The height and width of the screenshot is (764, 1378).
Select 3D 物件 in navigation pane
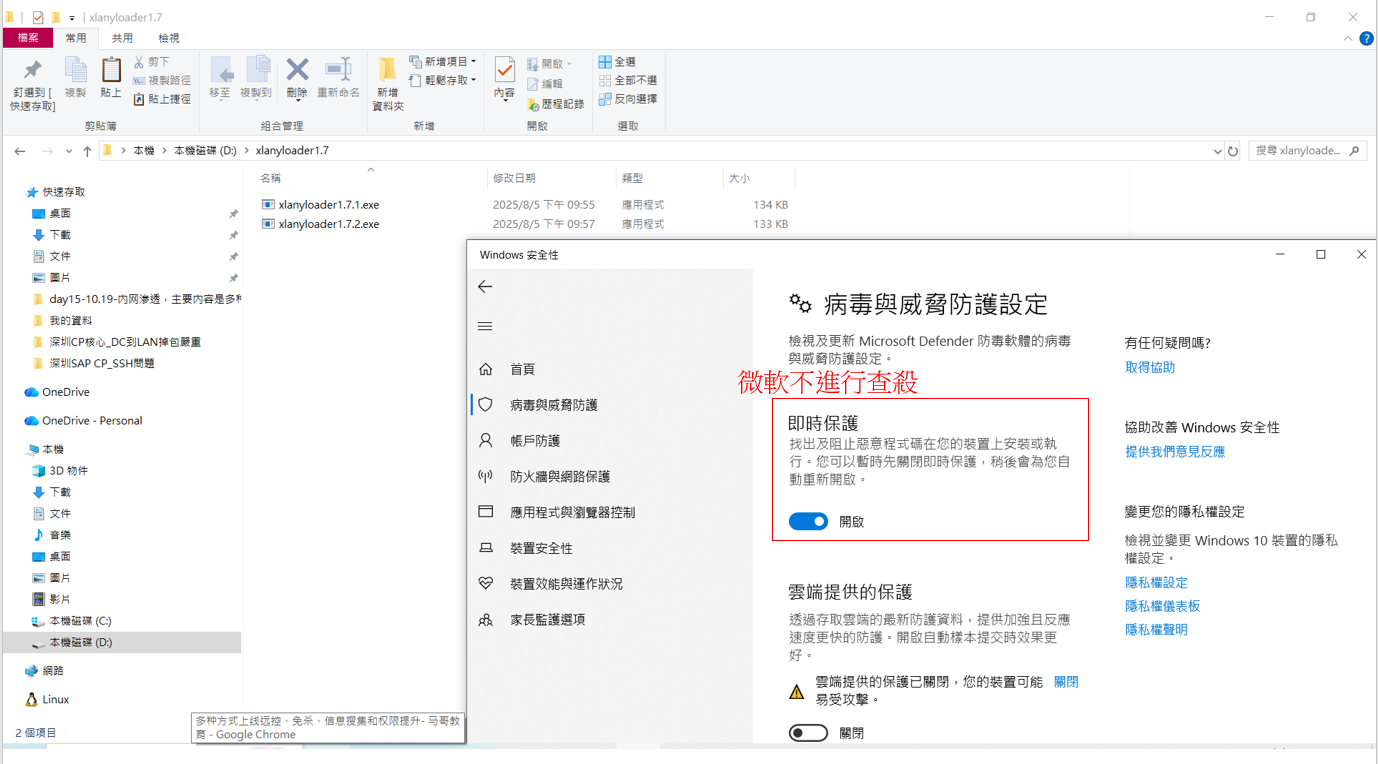click(69, 471)
